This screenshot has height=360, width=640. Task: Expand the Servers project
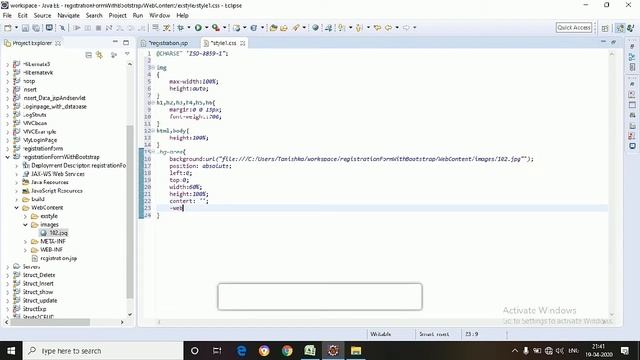click(7, 267)
